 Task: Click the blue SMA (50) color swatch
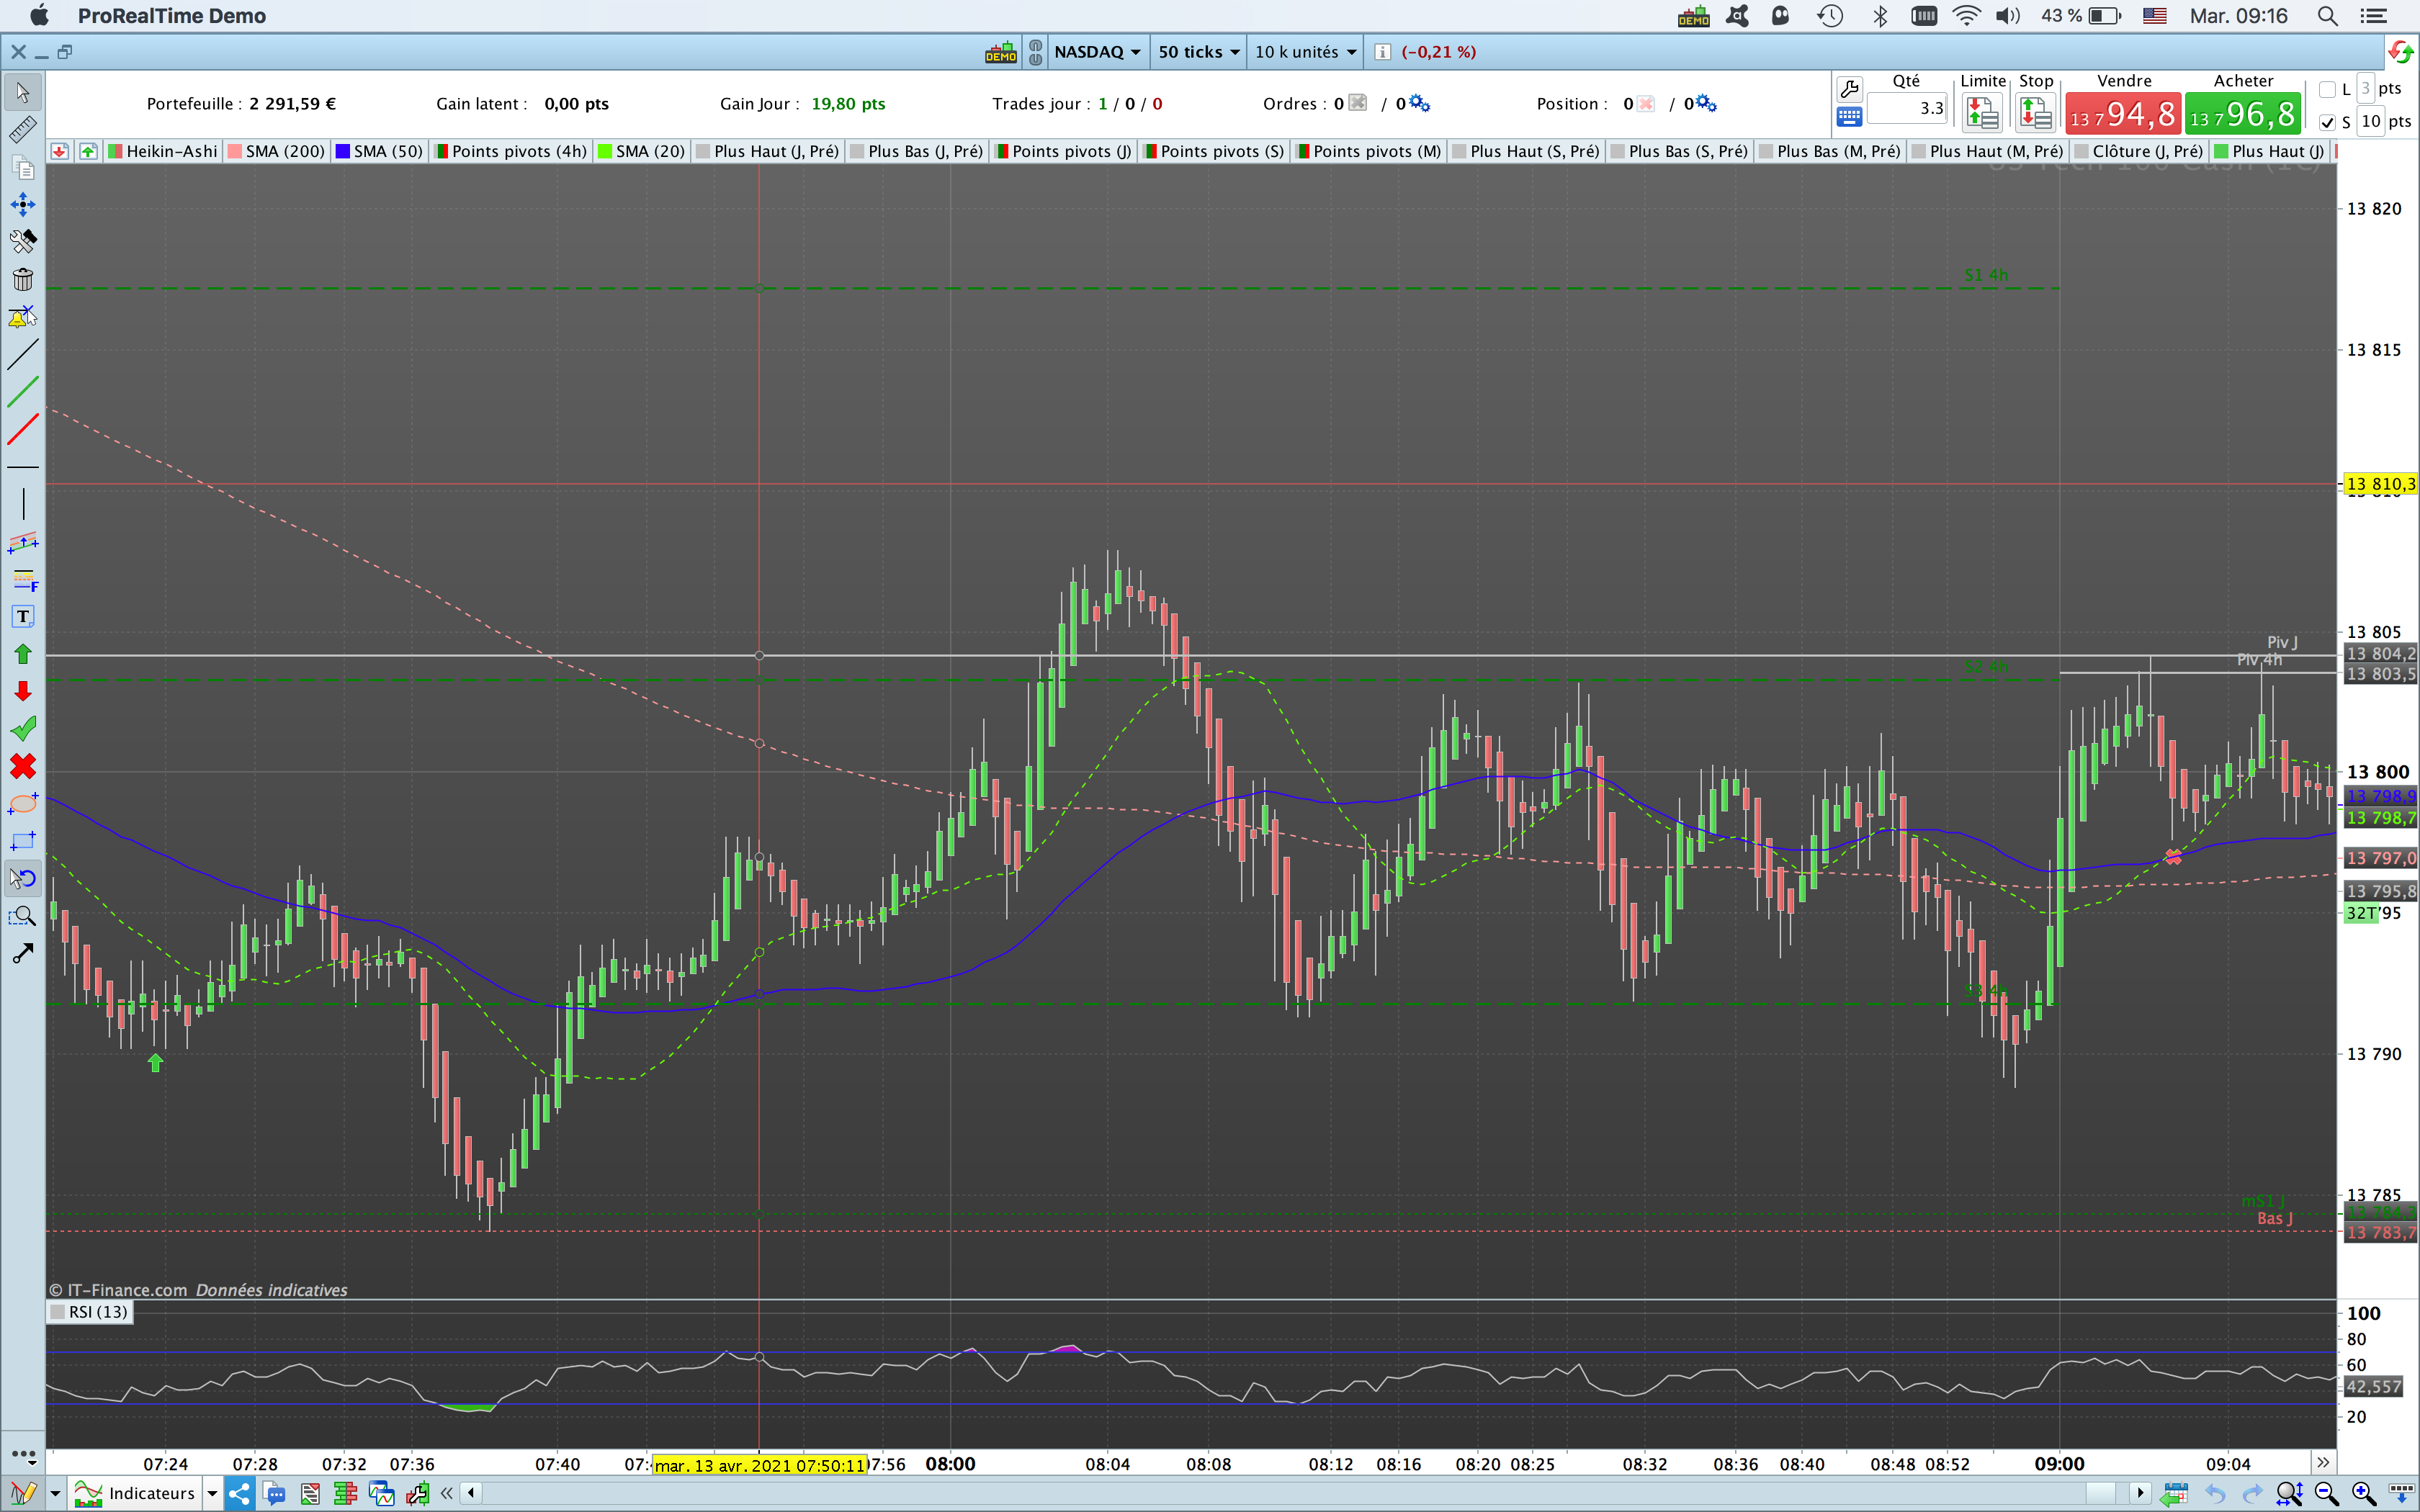click(x=343, y=151)
